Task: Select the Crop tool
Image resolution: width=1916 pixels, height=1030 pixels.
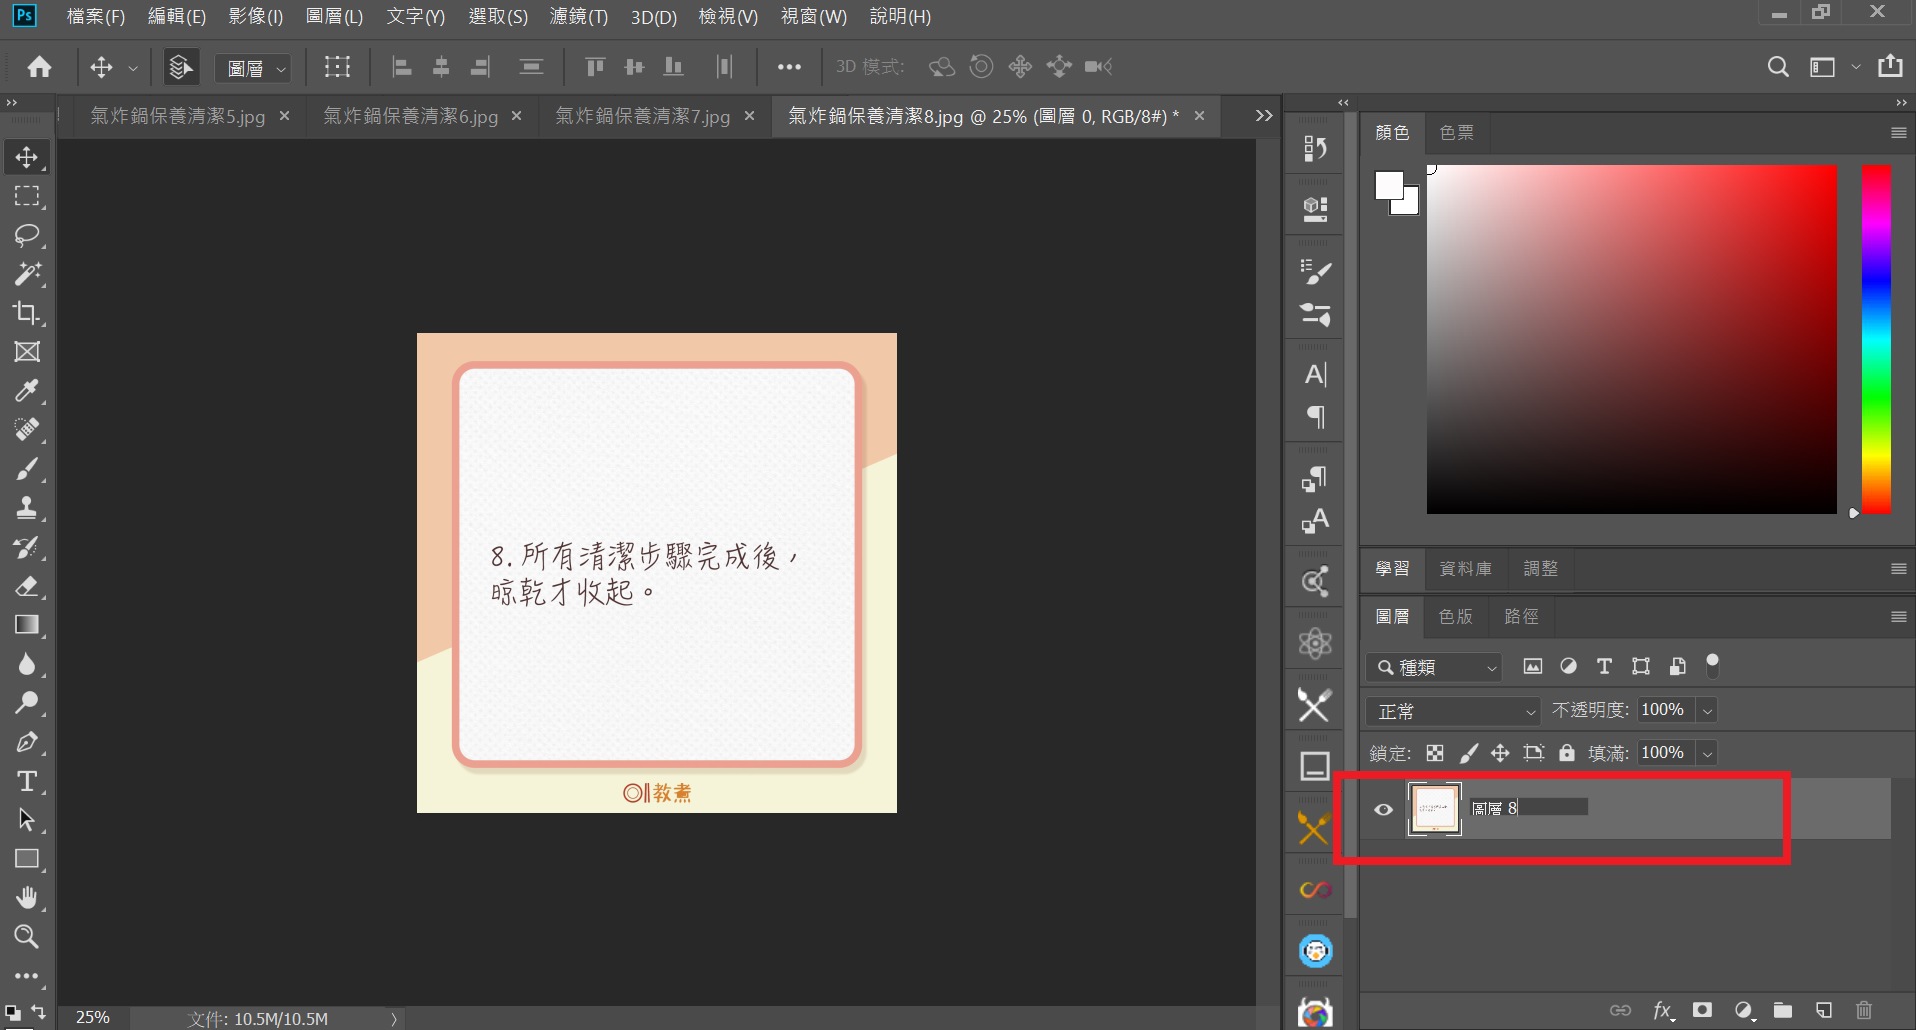Action: (26, 313)
